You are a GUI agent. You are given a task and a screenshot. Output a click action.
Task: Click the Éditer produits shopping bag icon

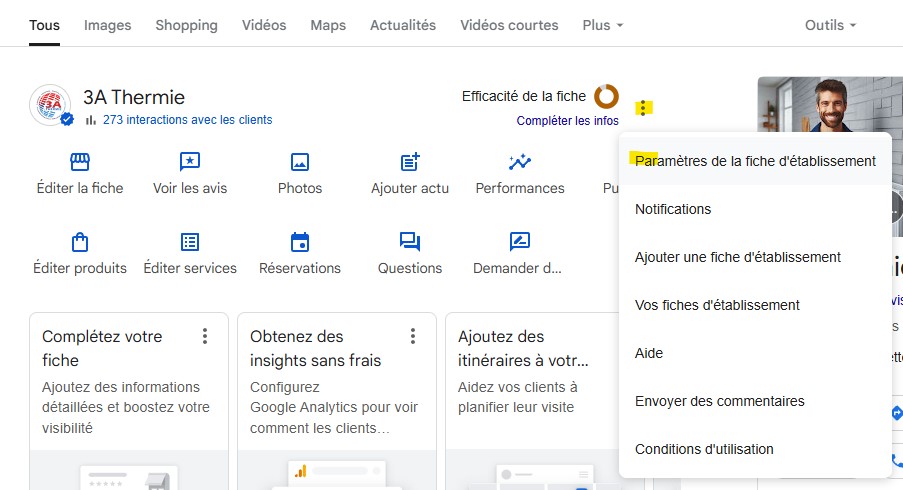(x=80, y=242)
